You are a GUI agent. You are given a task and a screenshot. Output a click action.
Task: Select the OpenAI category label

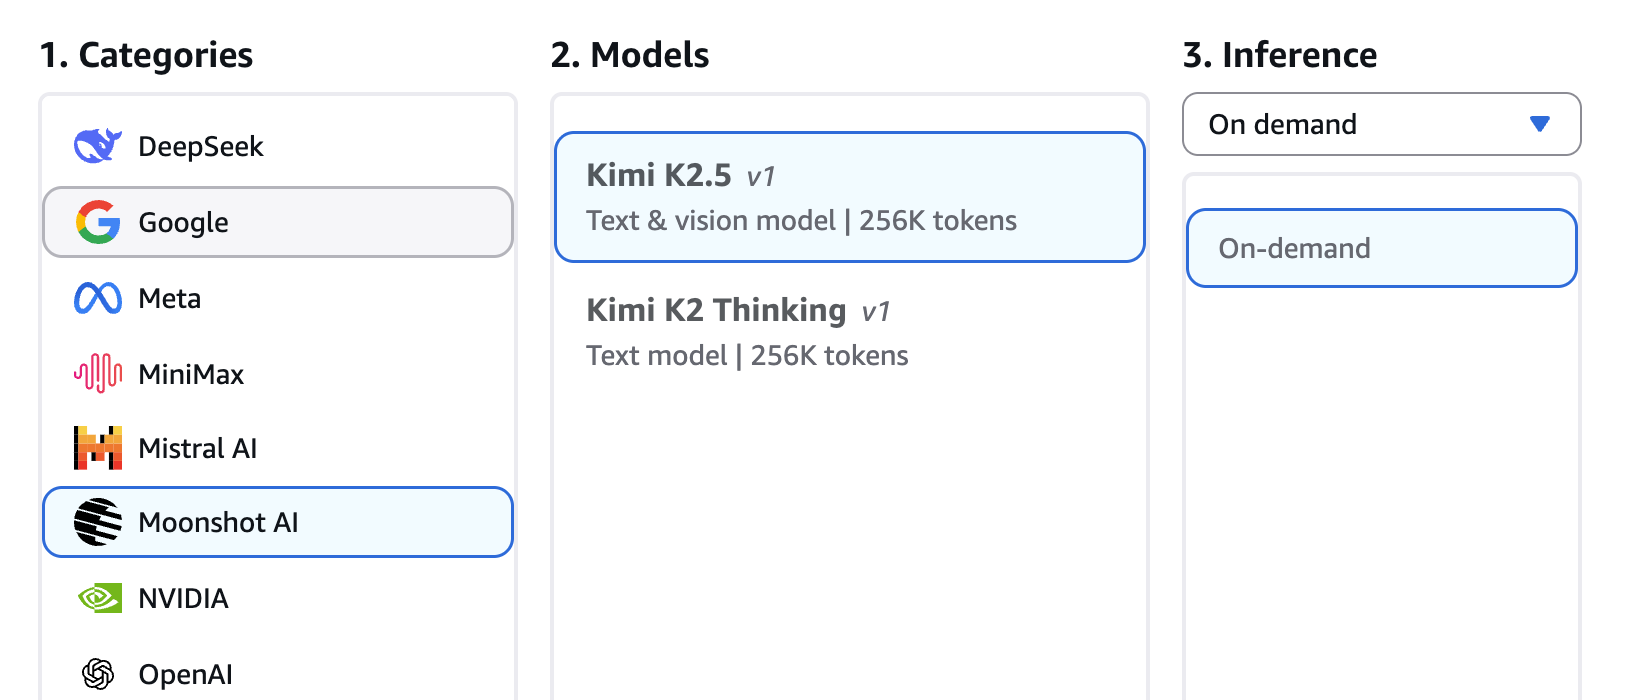(185, 675)
